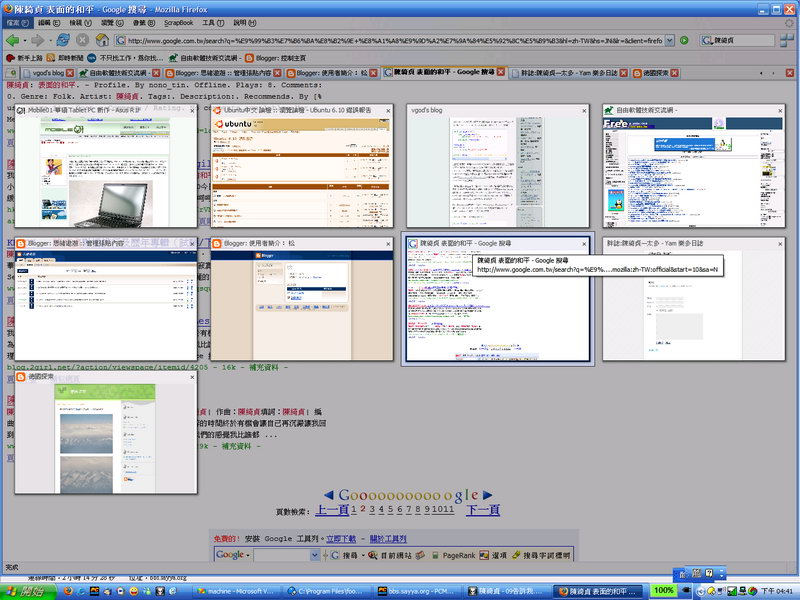
Task: Open the 檢視 (View) menu
Action: click(81, 23)
